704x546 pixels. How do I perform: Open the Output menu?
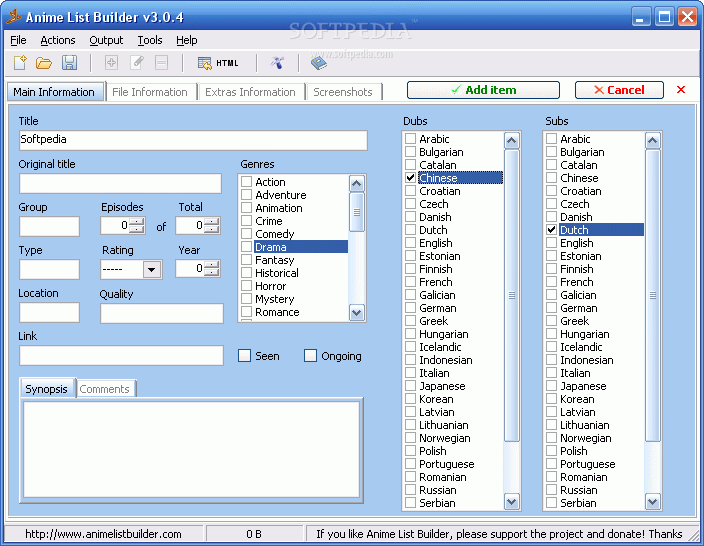click(x=106, y=40)
